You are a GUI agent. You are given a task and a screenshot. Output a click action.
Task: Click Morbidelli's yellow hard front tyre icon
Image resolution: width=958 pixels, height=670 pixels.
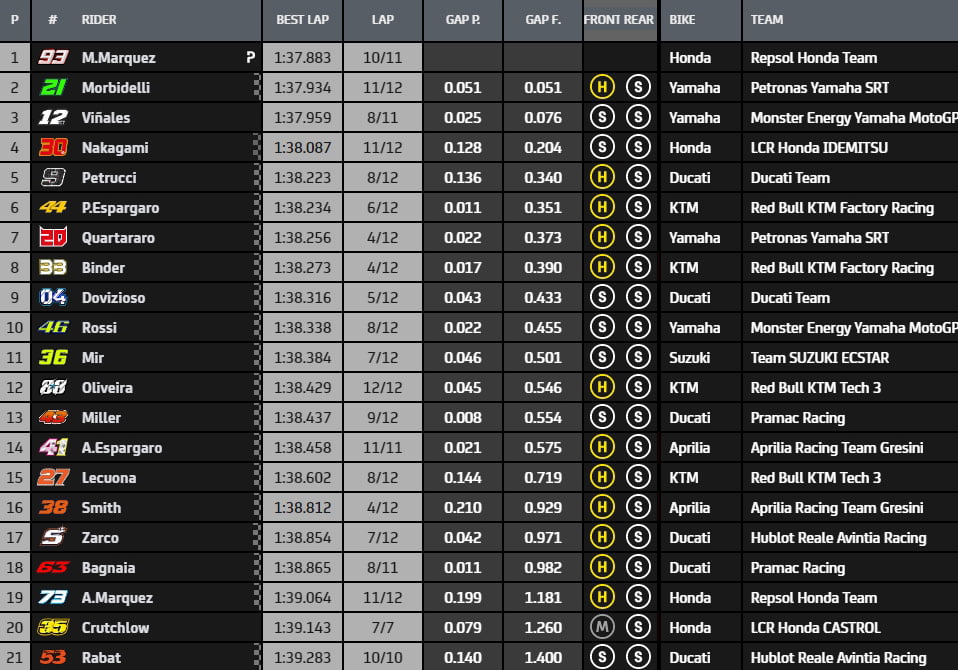(601, 88)
